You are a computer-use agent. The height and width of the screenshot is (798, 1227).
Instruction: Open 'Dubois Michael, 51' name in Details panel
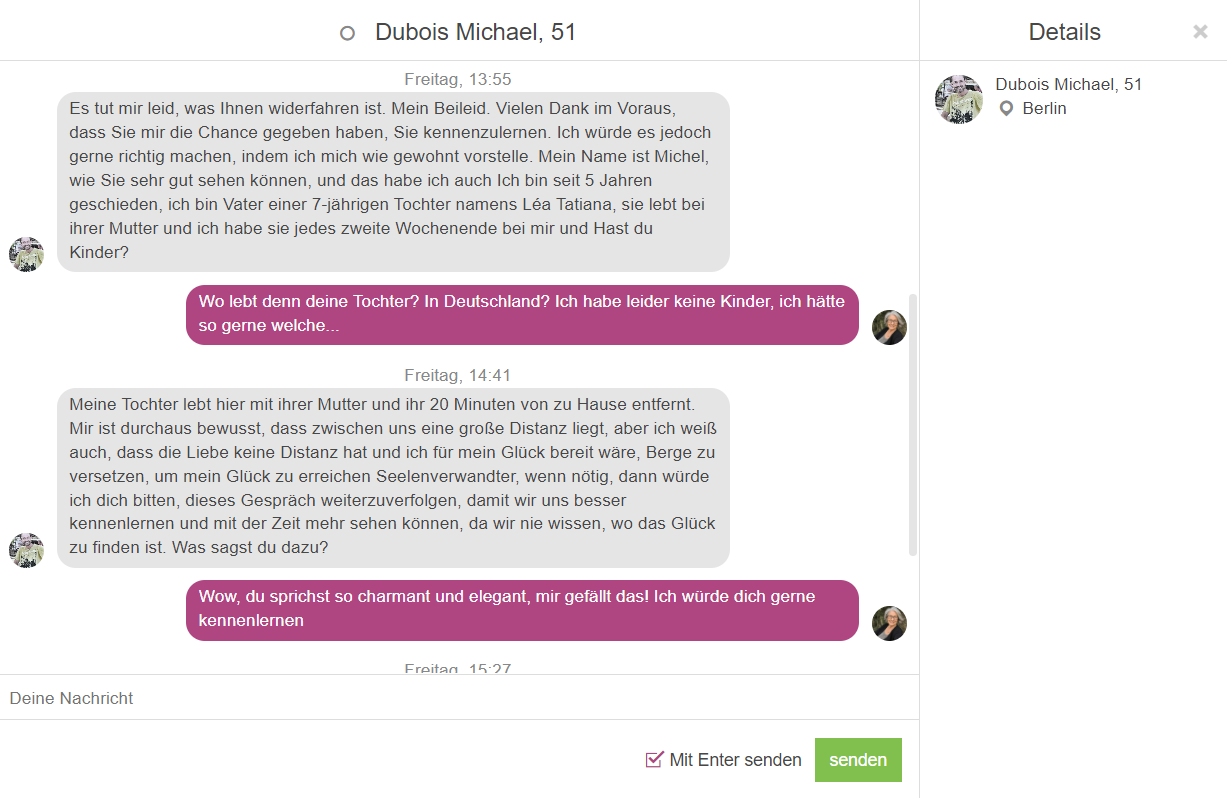1069,84
